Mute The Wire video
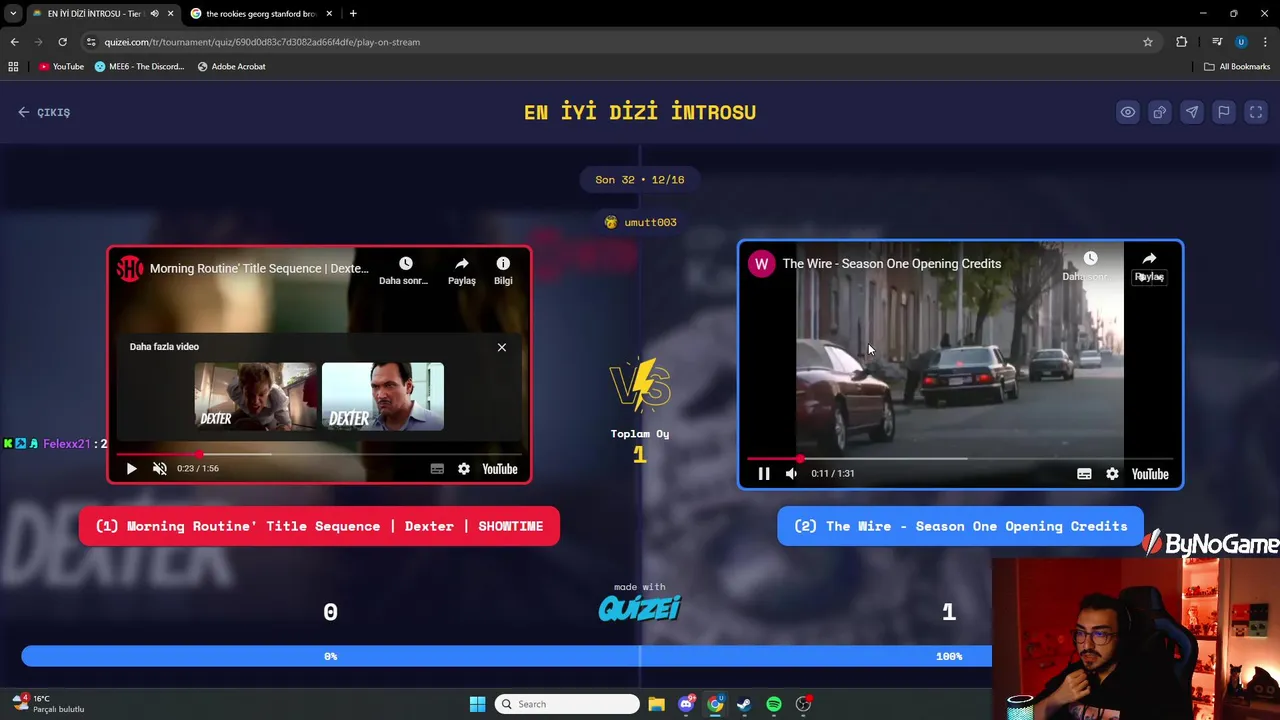The height and width of the screenshot is (720, 1280). tap(791, 473)
